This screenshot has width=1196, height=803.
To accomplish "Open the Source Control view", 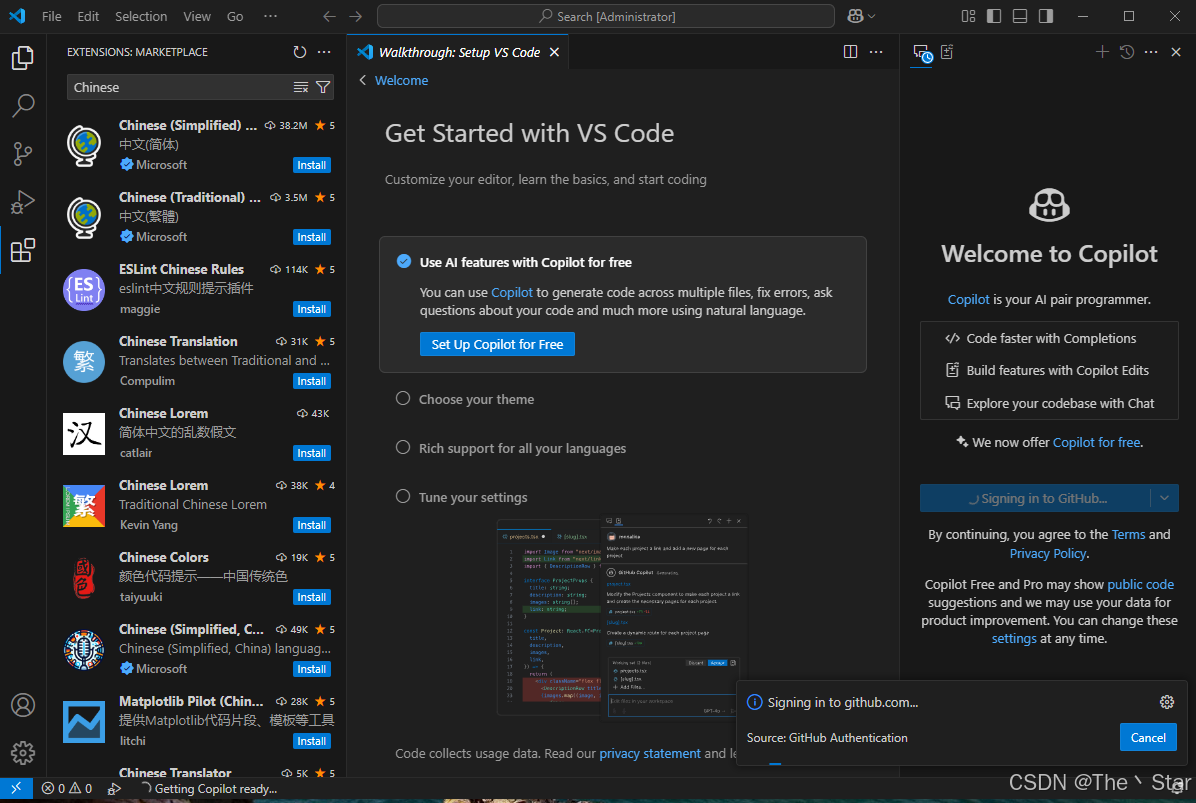I will coord(23,154).
